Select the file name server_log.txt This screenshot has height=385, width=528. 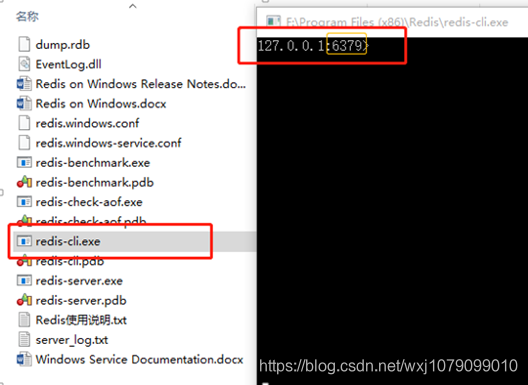click(x=72, y=340)
